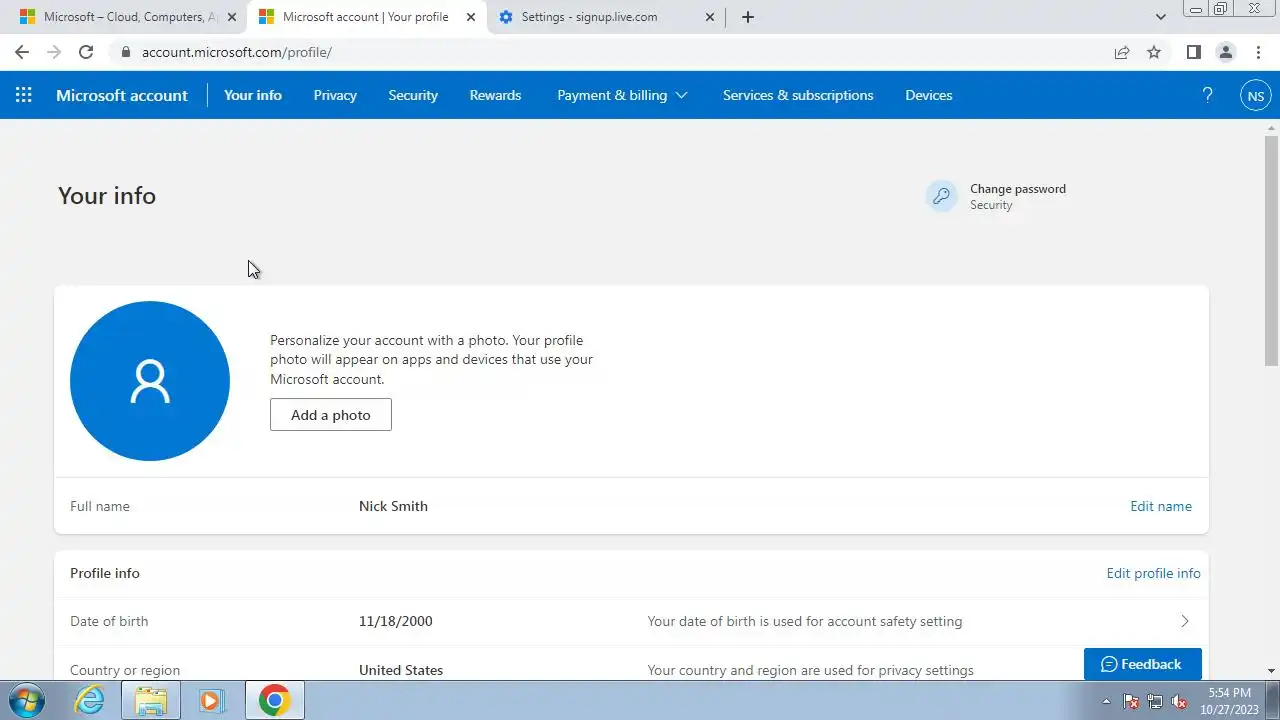Click the network tray icon

click(1155, 701)
